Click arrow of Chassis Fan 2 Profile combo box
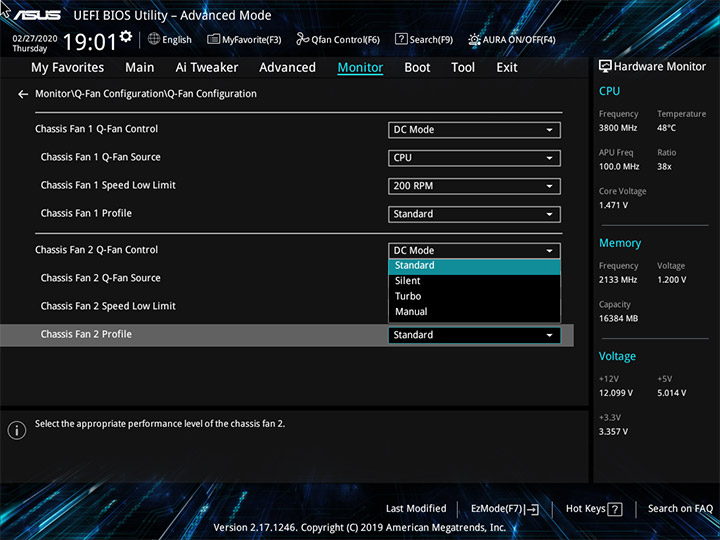This screenshot has width=720, height=540. pos(549,336)
